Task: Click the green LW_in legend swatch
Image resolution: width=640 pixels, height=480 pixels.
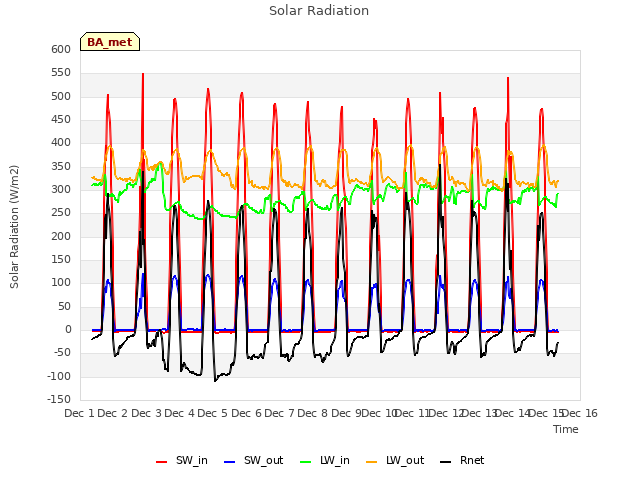Action: 305,462
